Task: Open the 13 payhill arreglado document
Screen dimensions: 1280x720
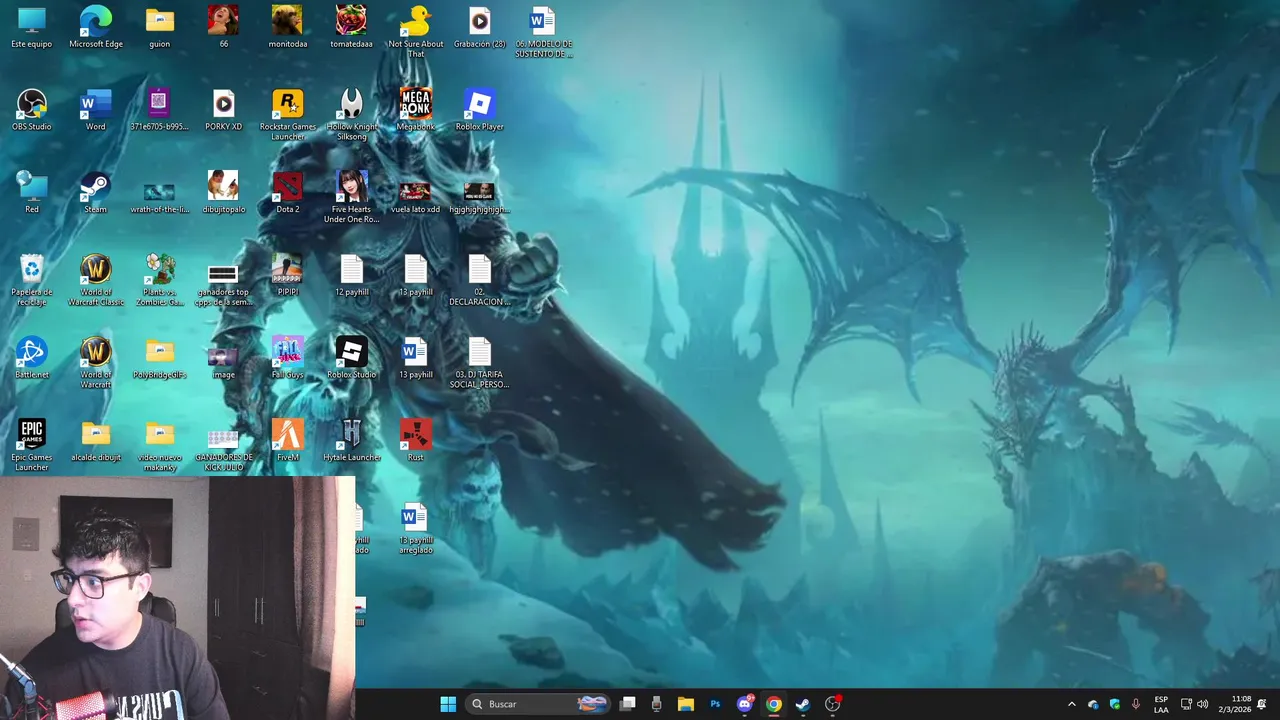Action: click(x=415, y=527)
